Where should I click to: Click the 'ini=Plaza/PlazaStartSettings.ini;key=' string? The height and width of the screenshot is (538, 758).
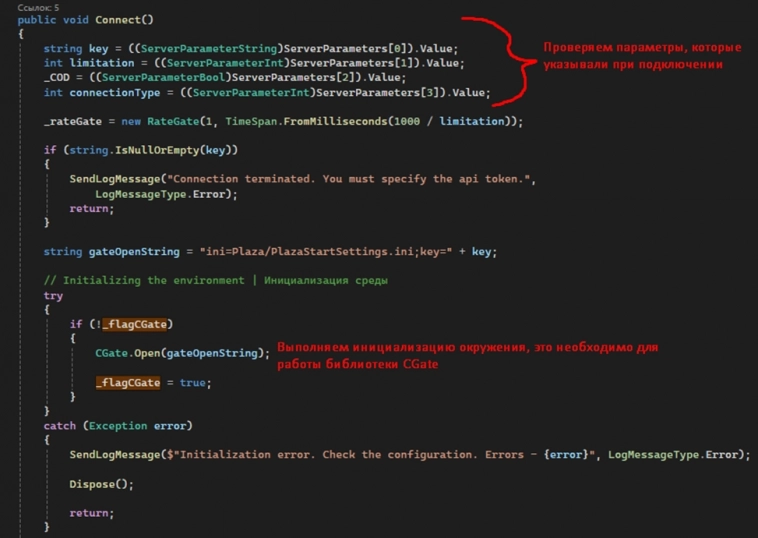(326, 251)
